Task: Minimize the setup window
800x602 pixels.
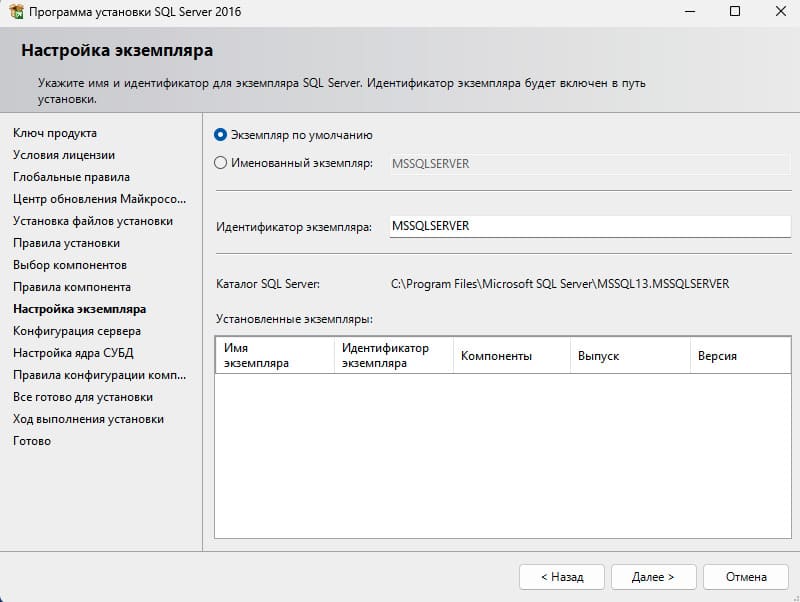Action: (690, 11)
